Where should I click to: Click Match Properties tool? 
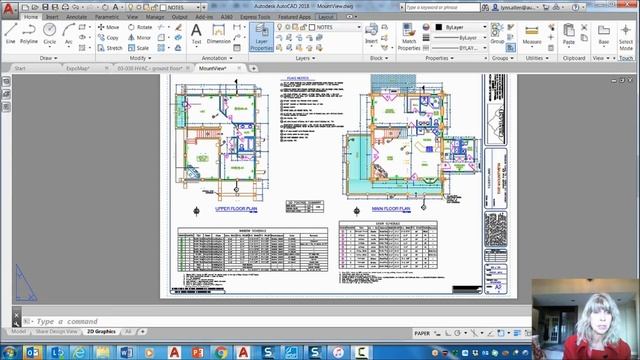click(409, 37)
